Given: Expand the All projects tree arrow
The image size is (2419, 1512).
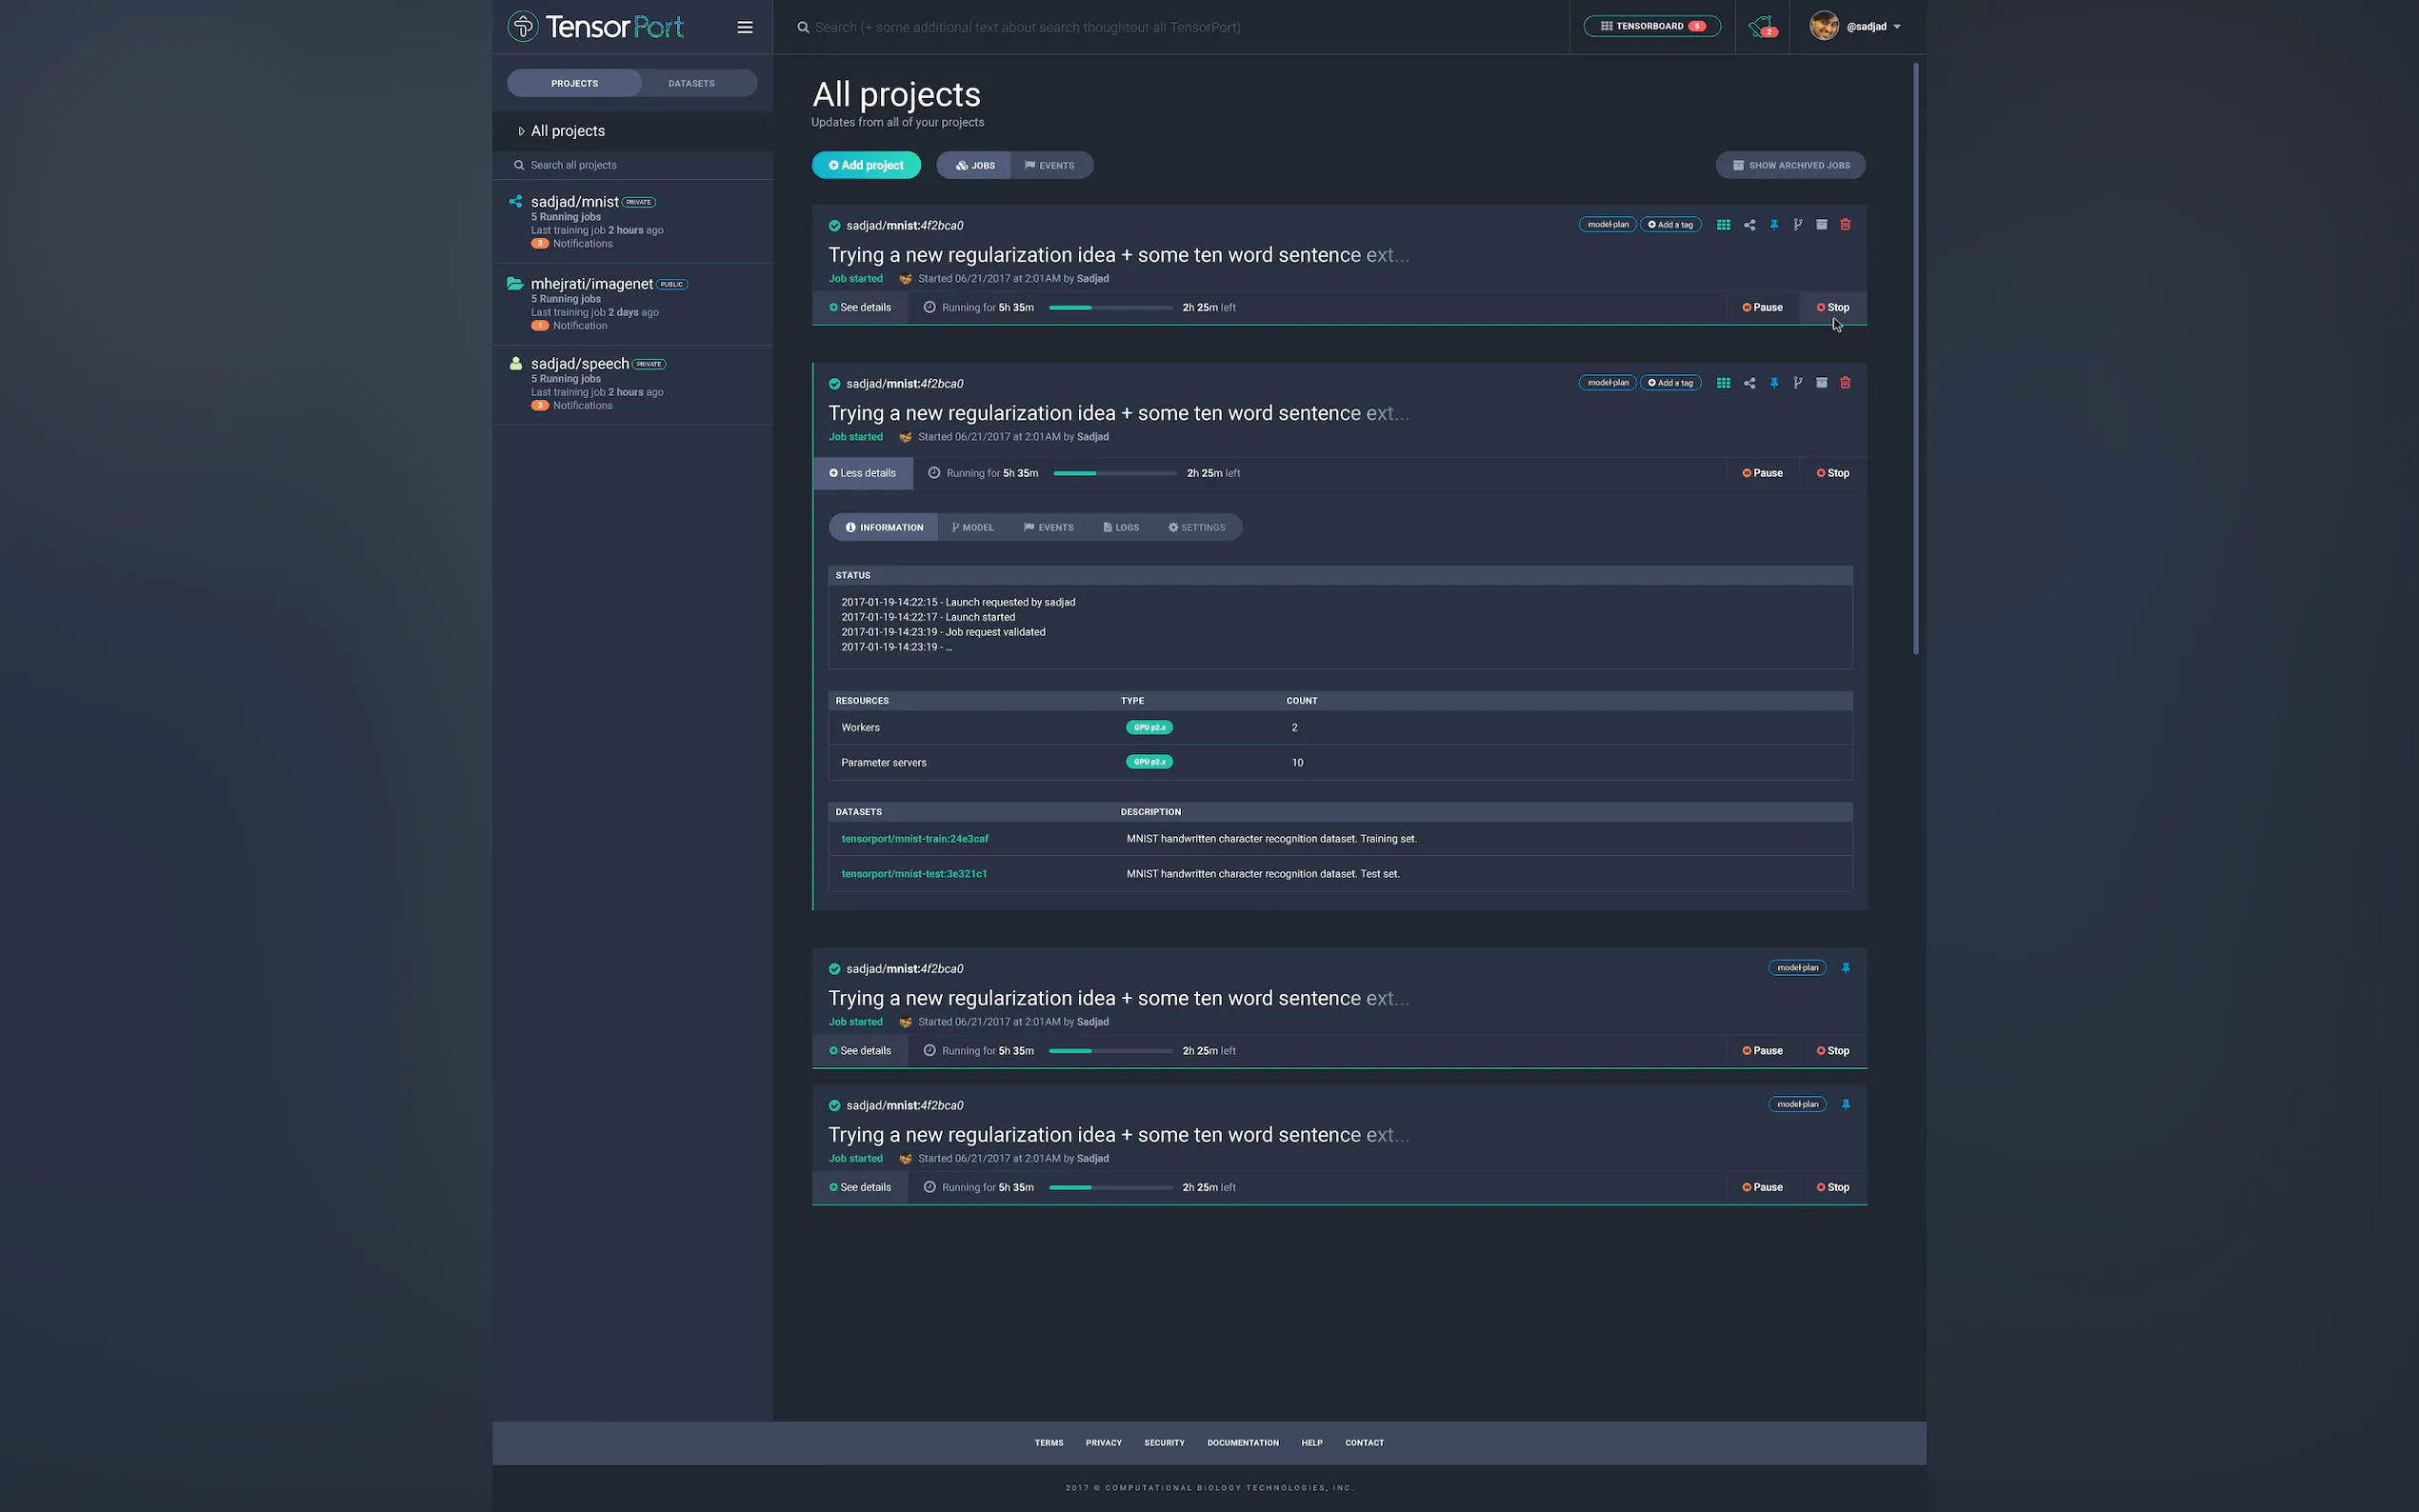Looking at the screenshot, I should click(521, 131).
